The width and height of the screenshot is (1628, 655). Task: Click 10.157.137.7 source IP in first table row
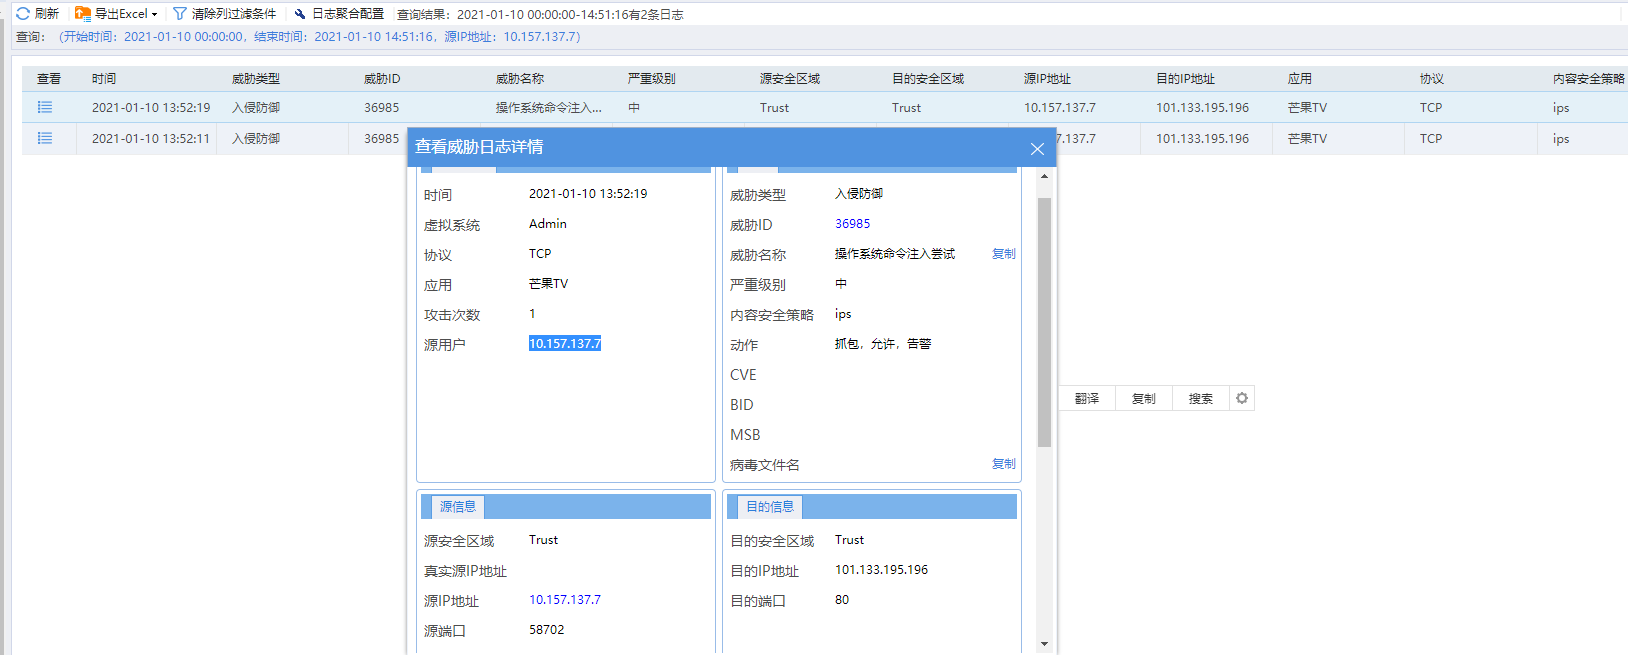(x=1060, y=107)
